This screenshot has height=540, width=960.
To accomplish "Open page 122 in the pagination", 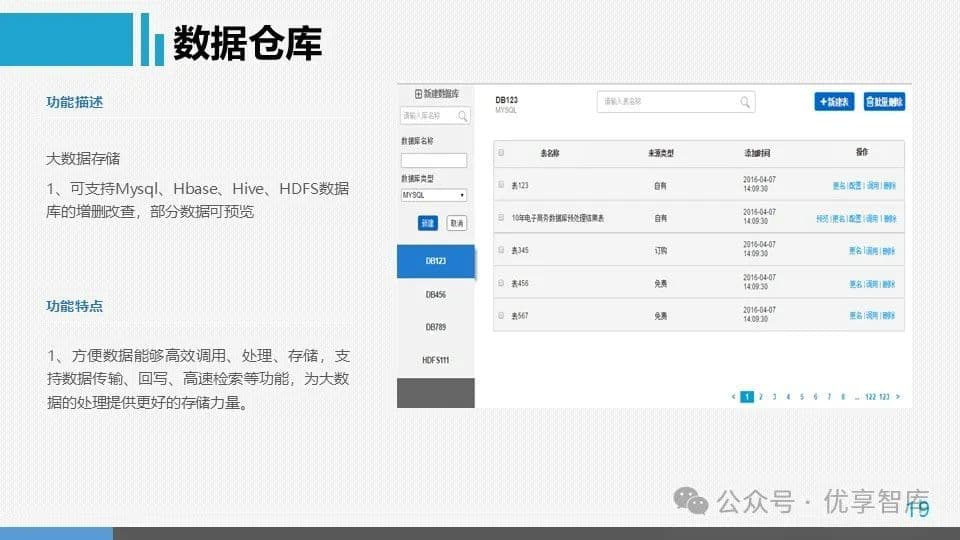I will pos(871,397).
